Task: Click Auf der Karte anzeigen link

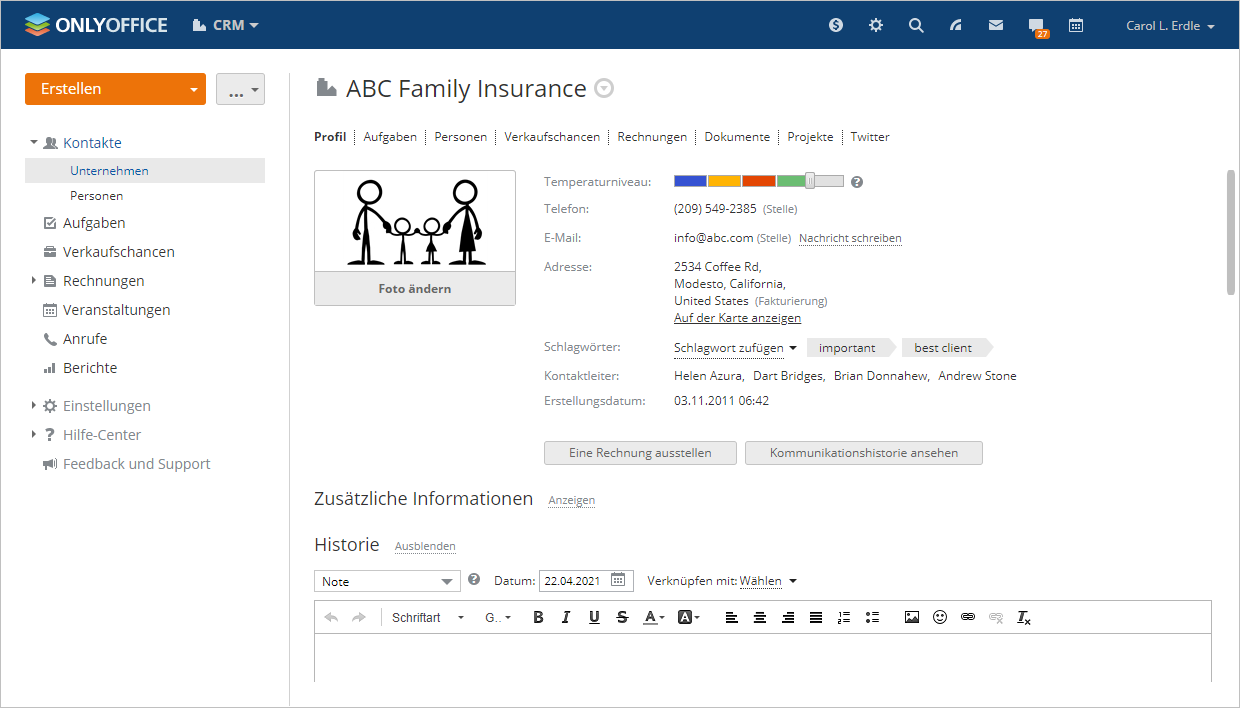Action: pyautogui.click(x=737, y=318)
